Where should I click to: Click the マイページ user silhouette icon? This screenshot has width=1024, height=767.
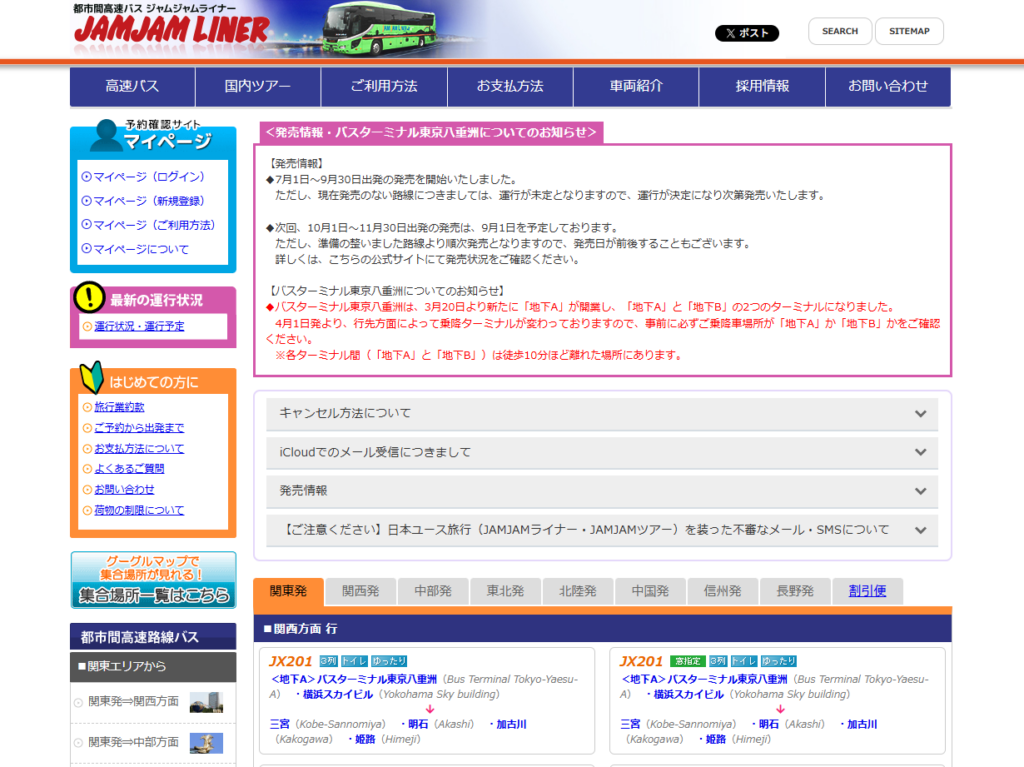pyautogui.click(x=104, y=135)
